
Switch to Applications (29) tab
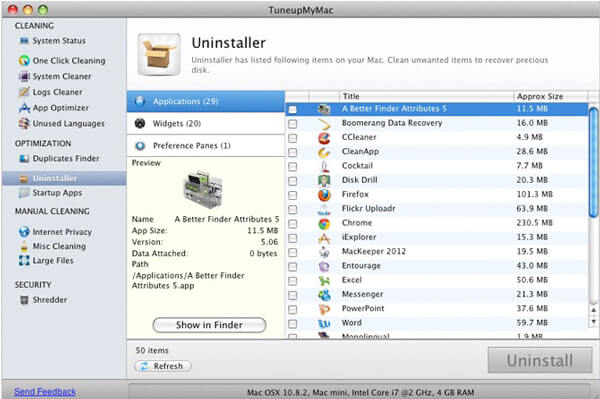pyautogui.click(x=206, y=101)
